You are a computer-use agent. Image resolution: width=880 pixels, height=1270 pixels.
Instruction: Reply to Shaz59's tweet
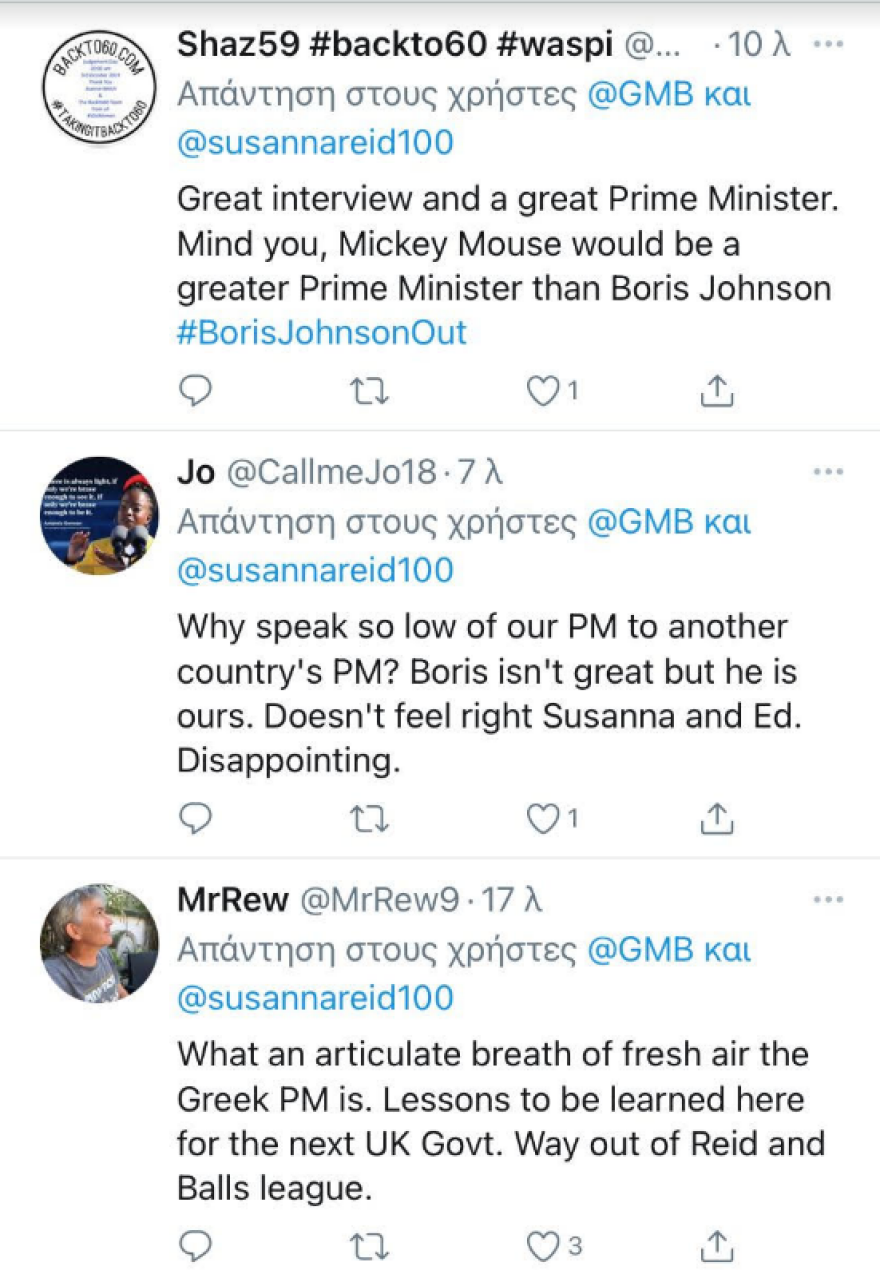click(195, 392)
